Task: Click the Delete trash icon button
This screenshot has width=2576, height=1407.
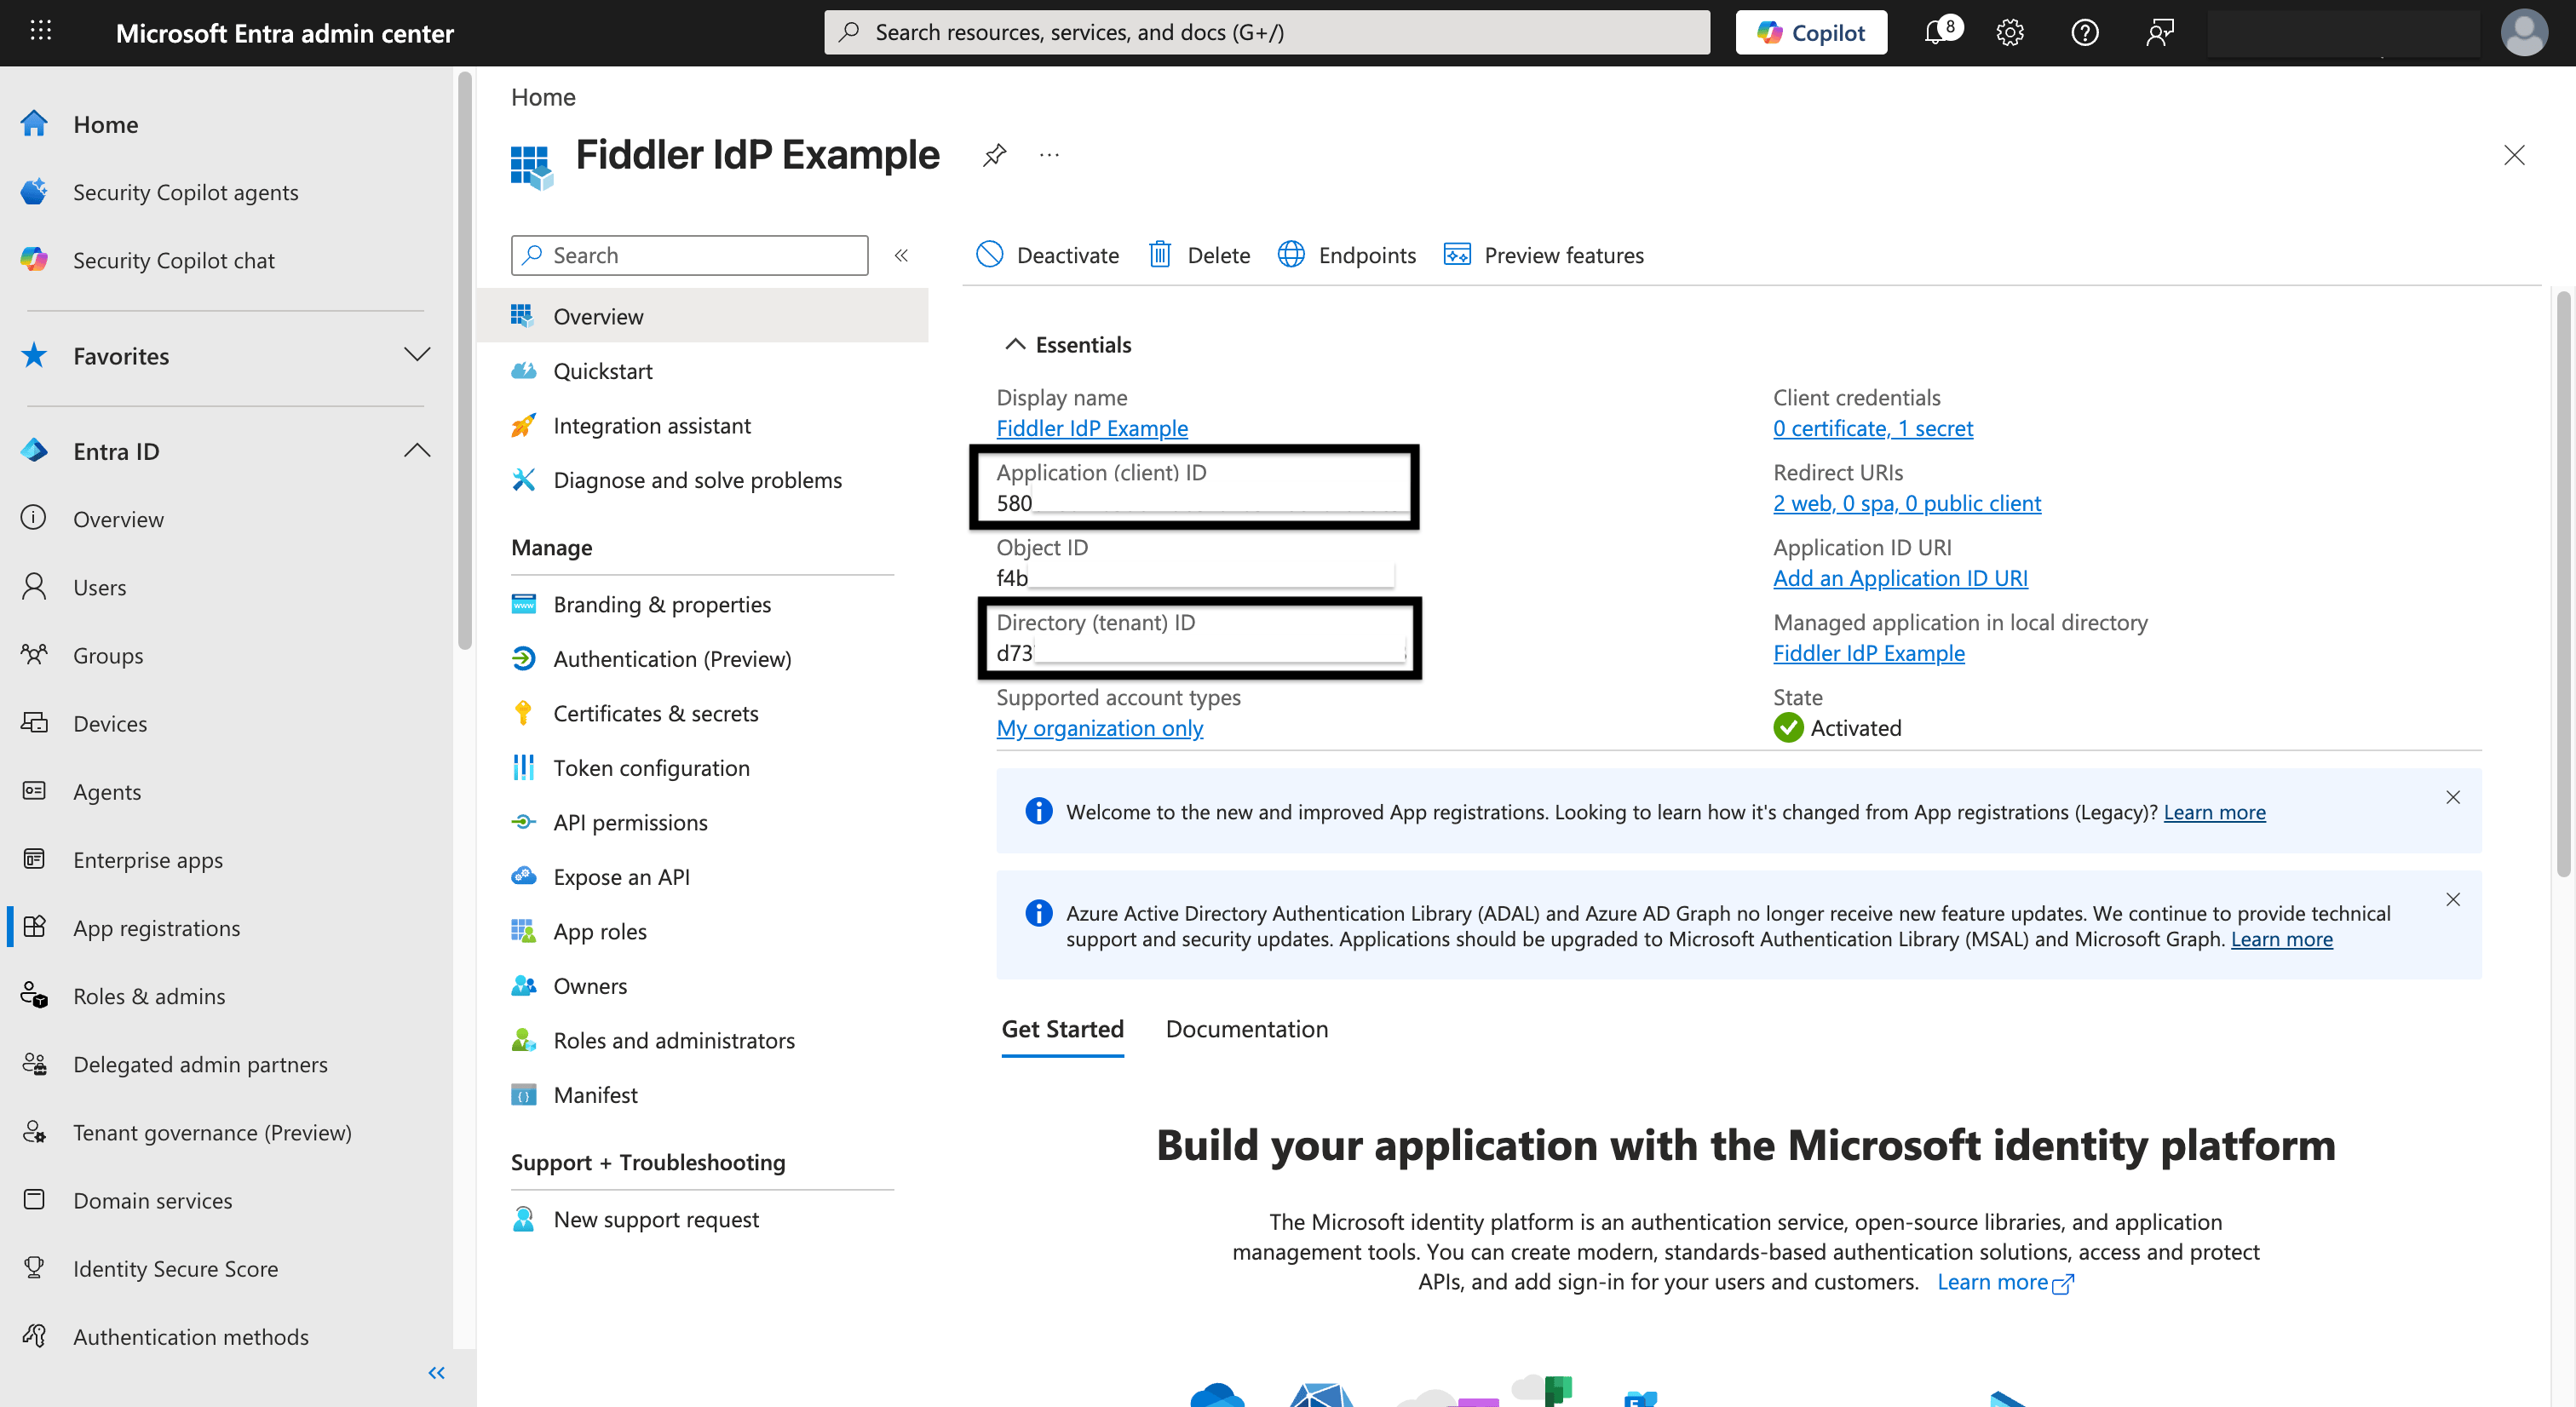Action: coord(1199,255)
